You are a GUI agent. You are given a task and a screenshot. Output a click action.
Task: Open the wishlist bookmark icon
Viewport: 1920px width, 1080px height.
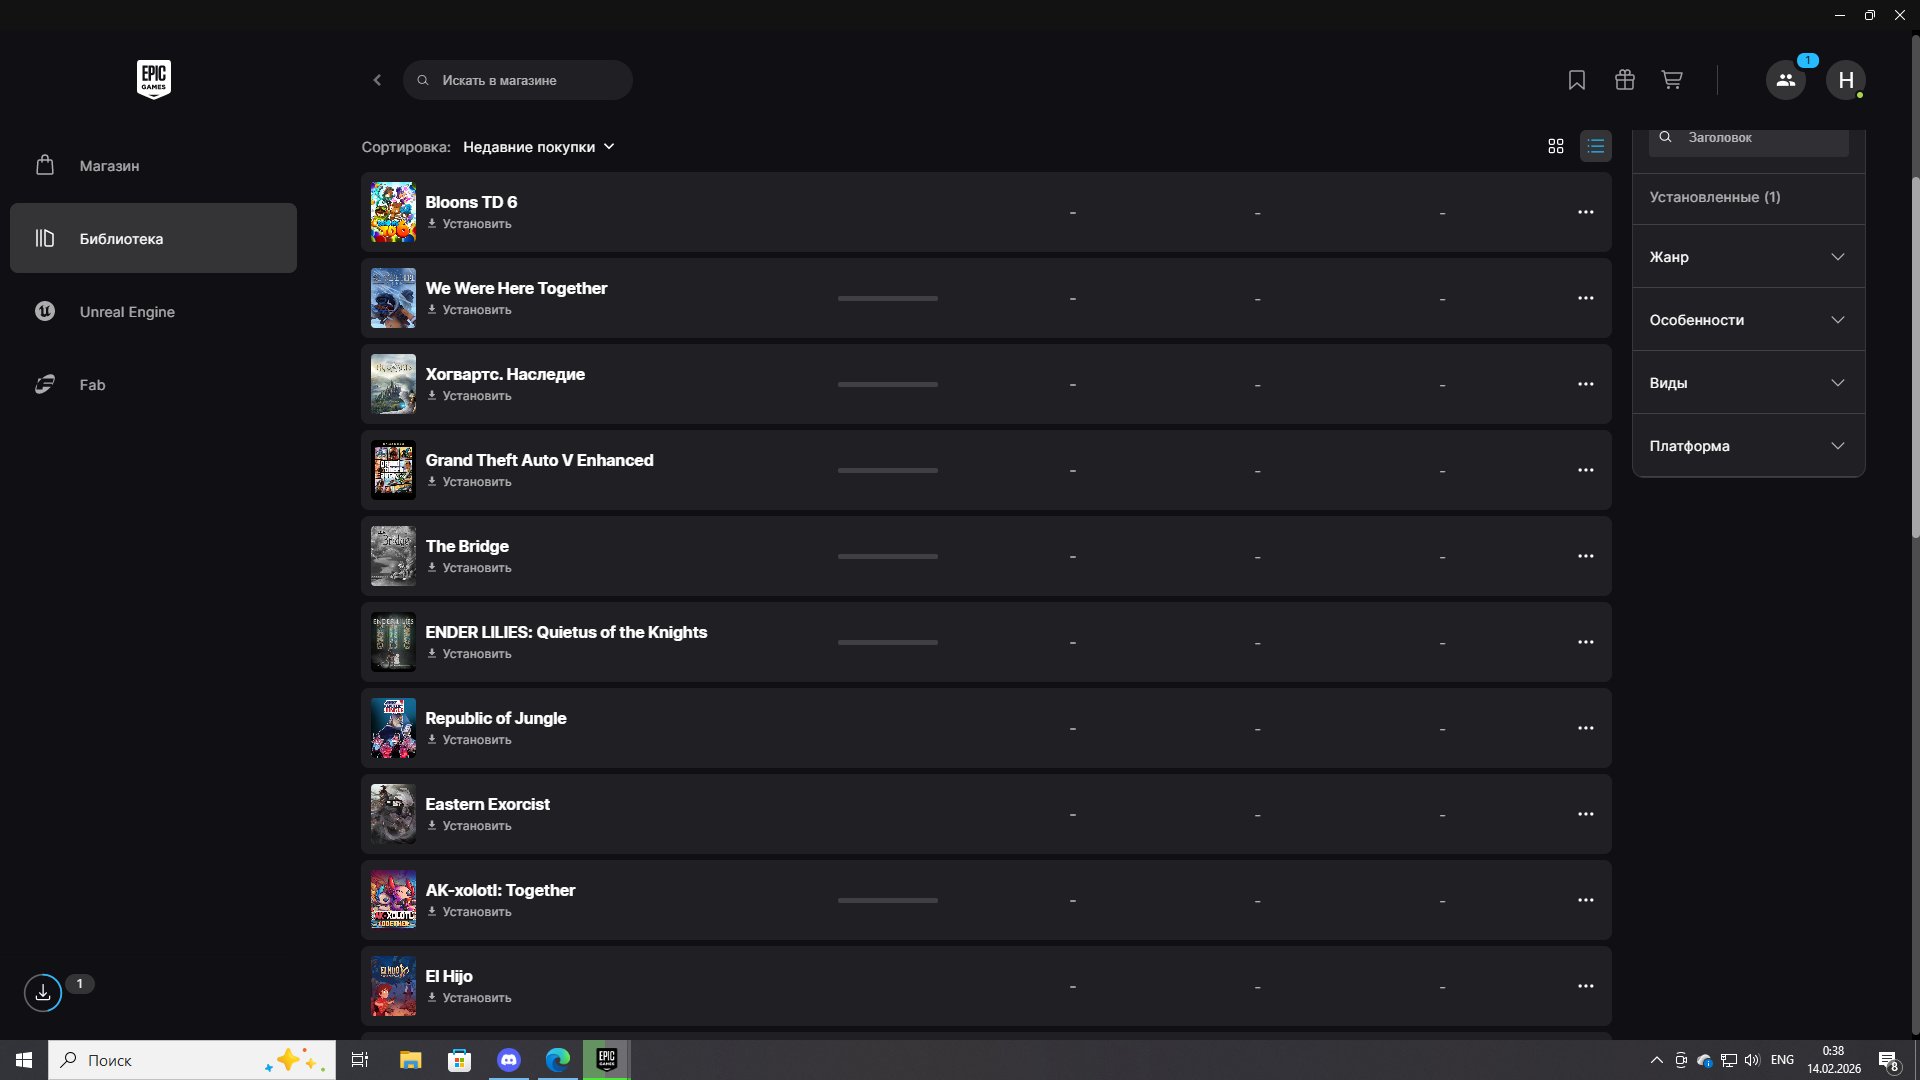[x=1577, y=80]
